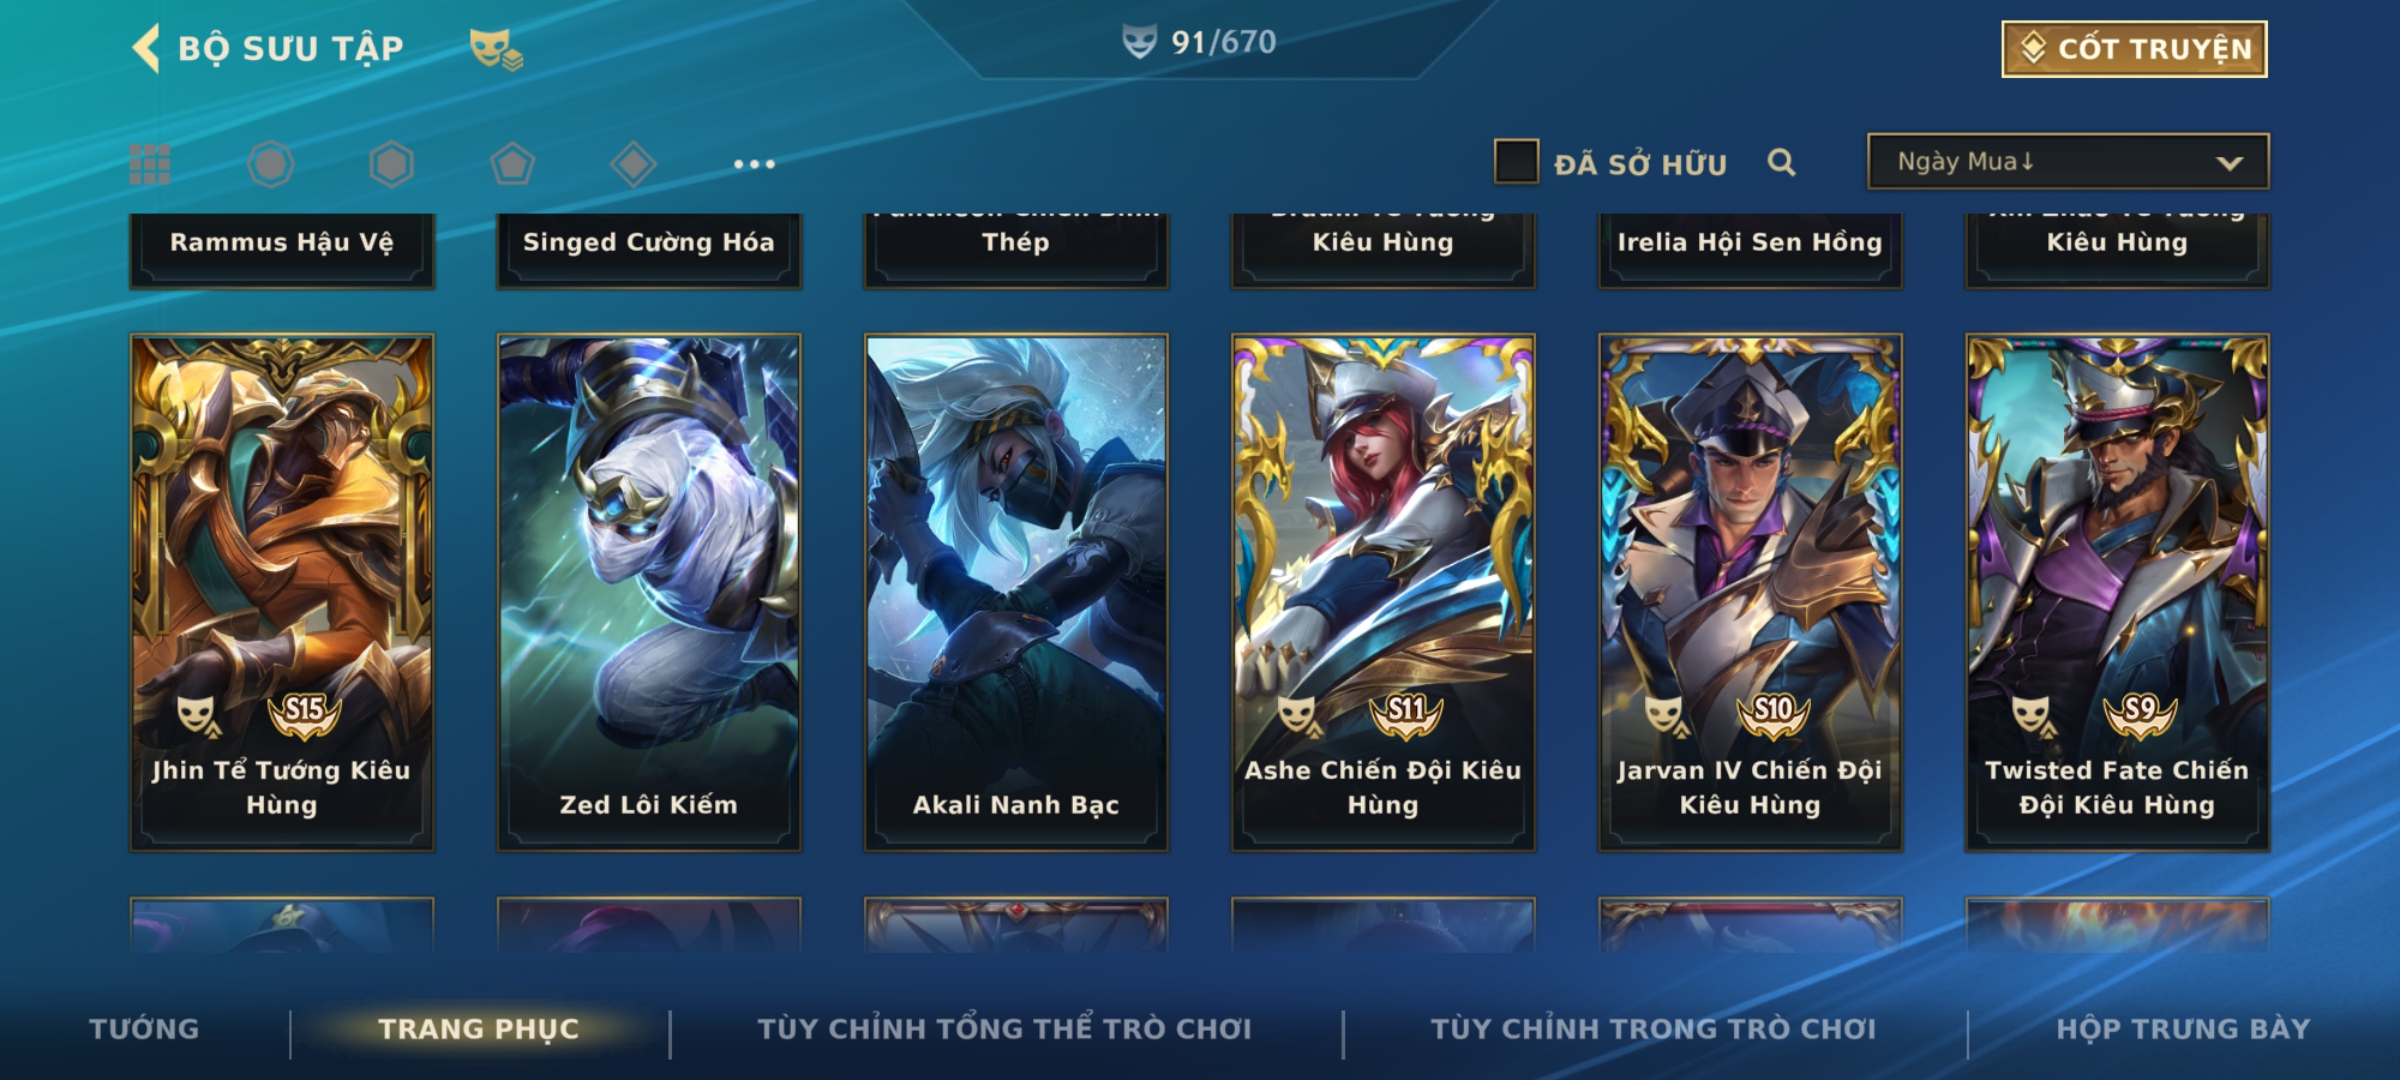Switch to the Tướng tab
The image size is (2400, 1080).
click(144, 1028)
